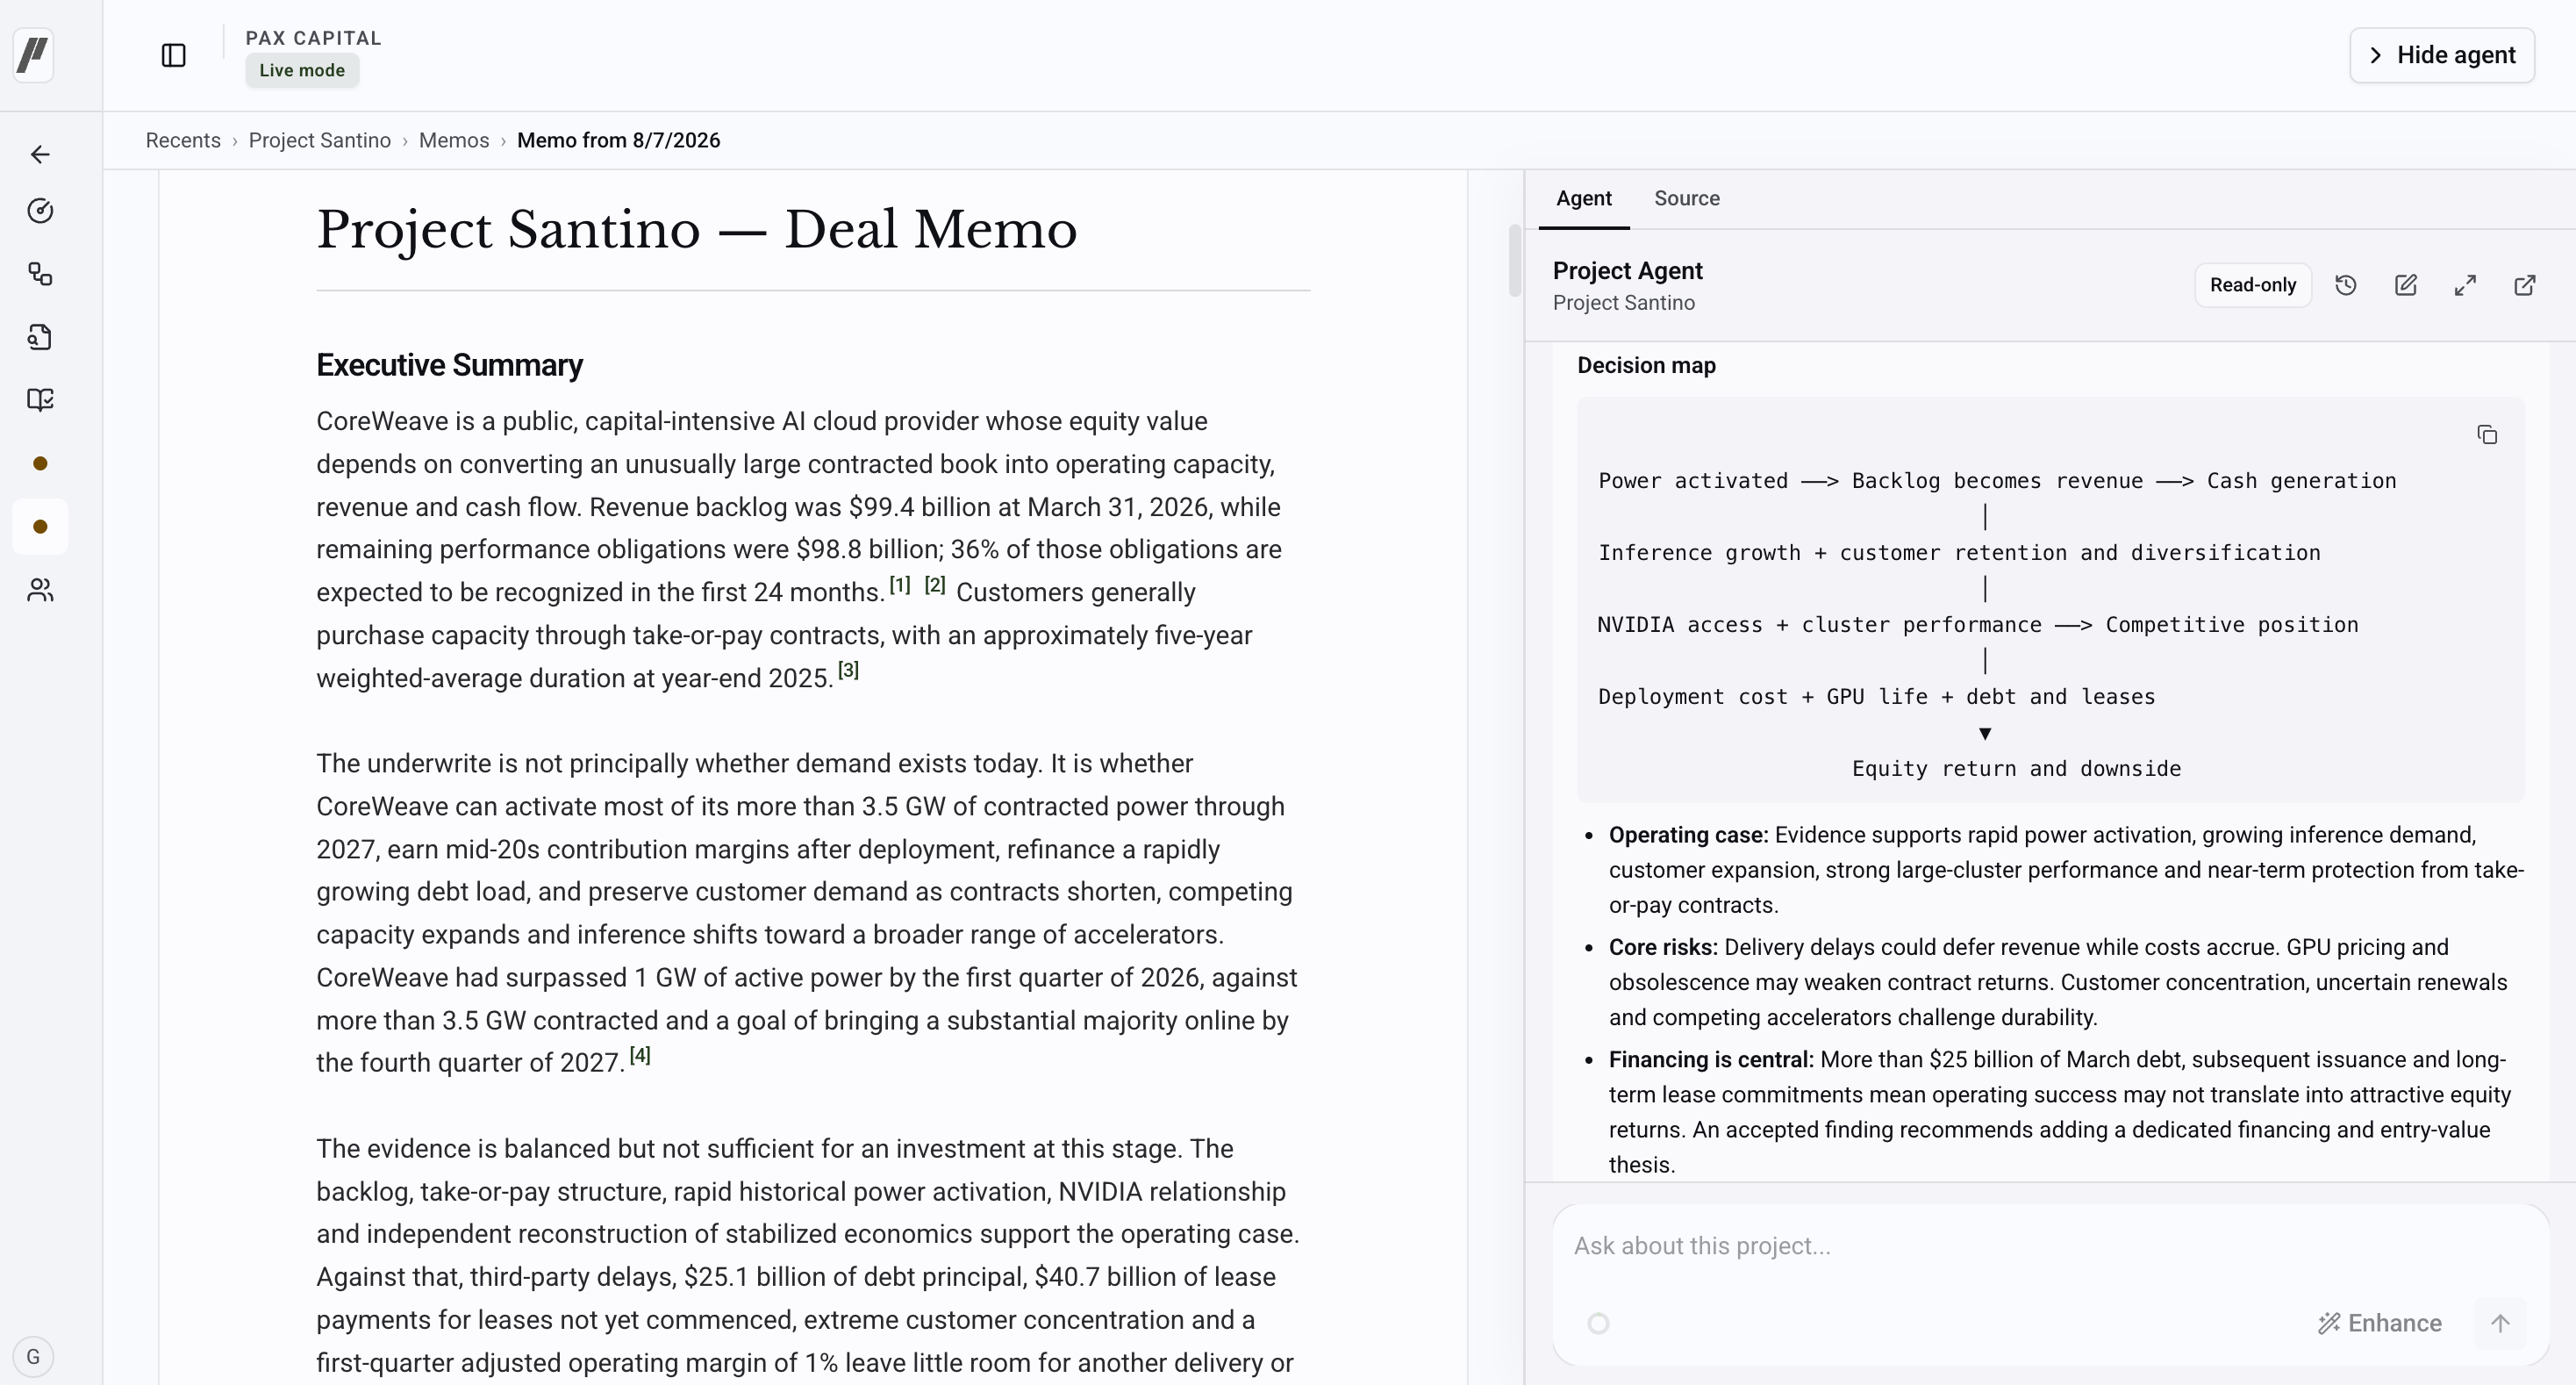Open agent history clock icon
The width and height of the screenshot is (2576, 1385).
(x=2346, y=285)
